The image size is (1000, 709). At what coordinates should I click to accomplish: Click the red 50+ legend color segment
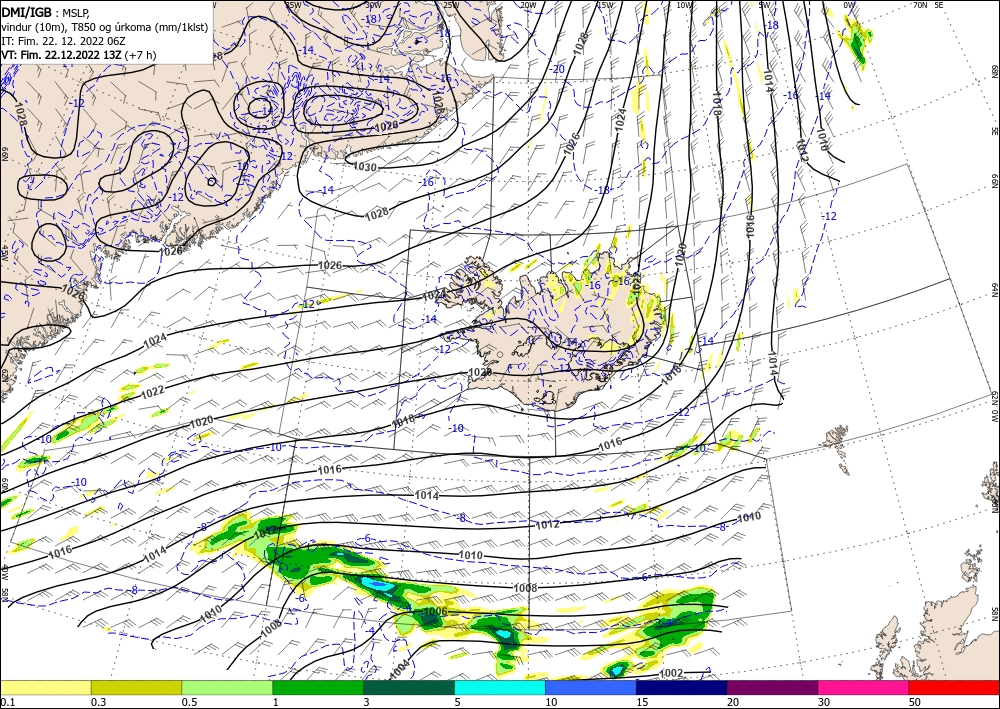point(954,687)
